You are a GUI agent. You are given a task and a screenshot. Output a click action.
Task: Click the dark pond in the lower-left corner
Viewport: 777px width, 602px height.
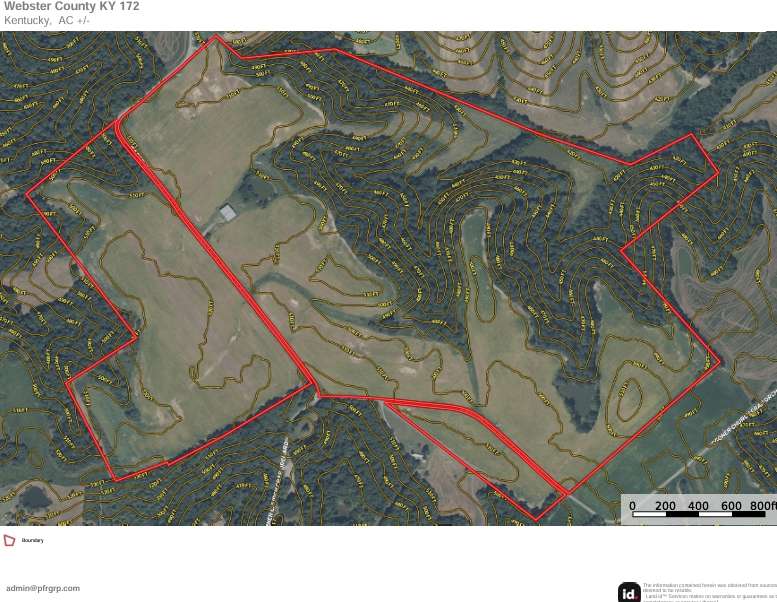pos(34,497)
